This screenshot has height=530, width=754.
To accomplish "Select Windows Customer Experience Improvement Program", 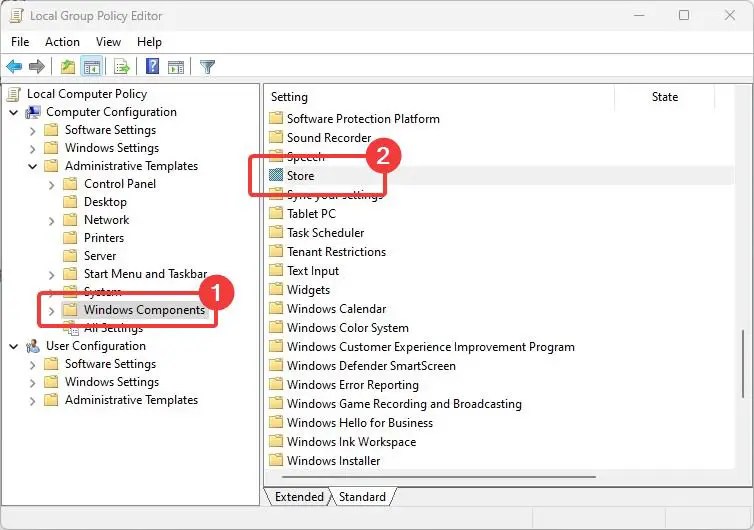I will tap(430, 346).
